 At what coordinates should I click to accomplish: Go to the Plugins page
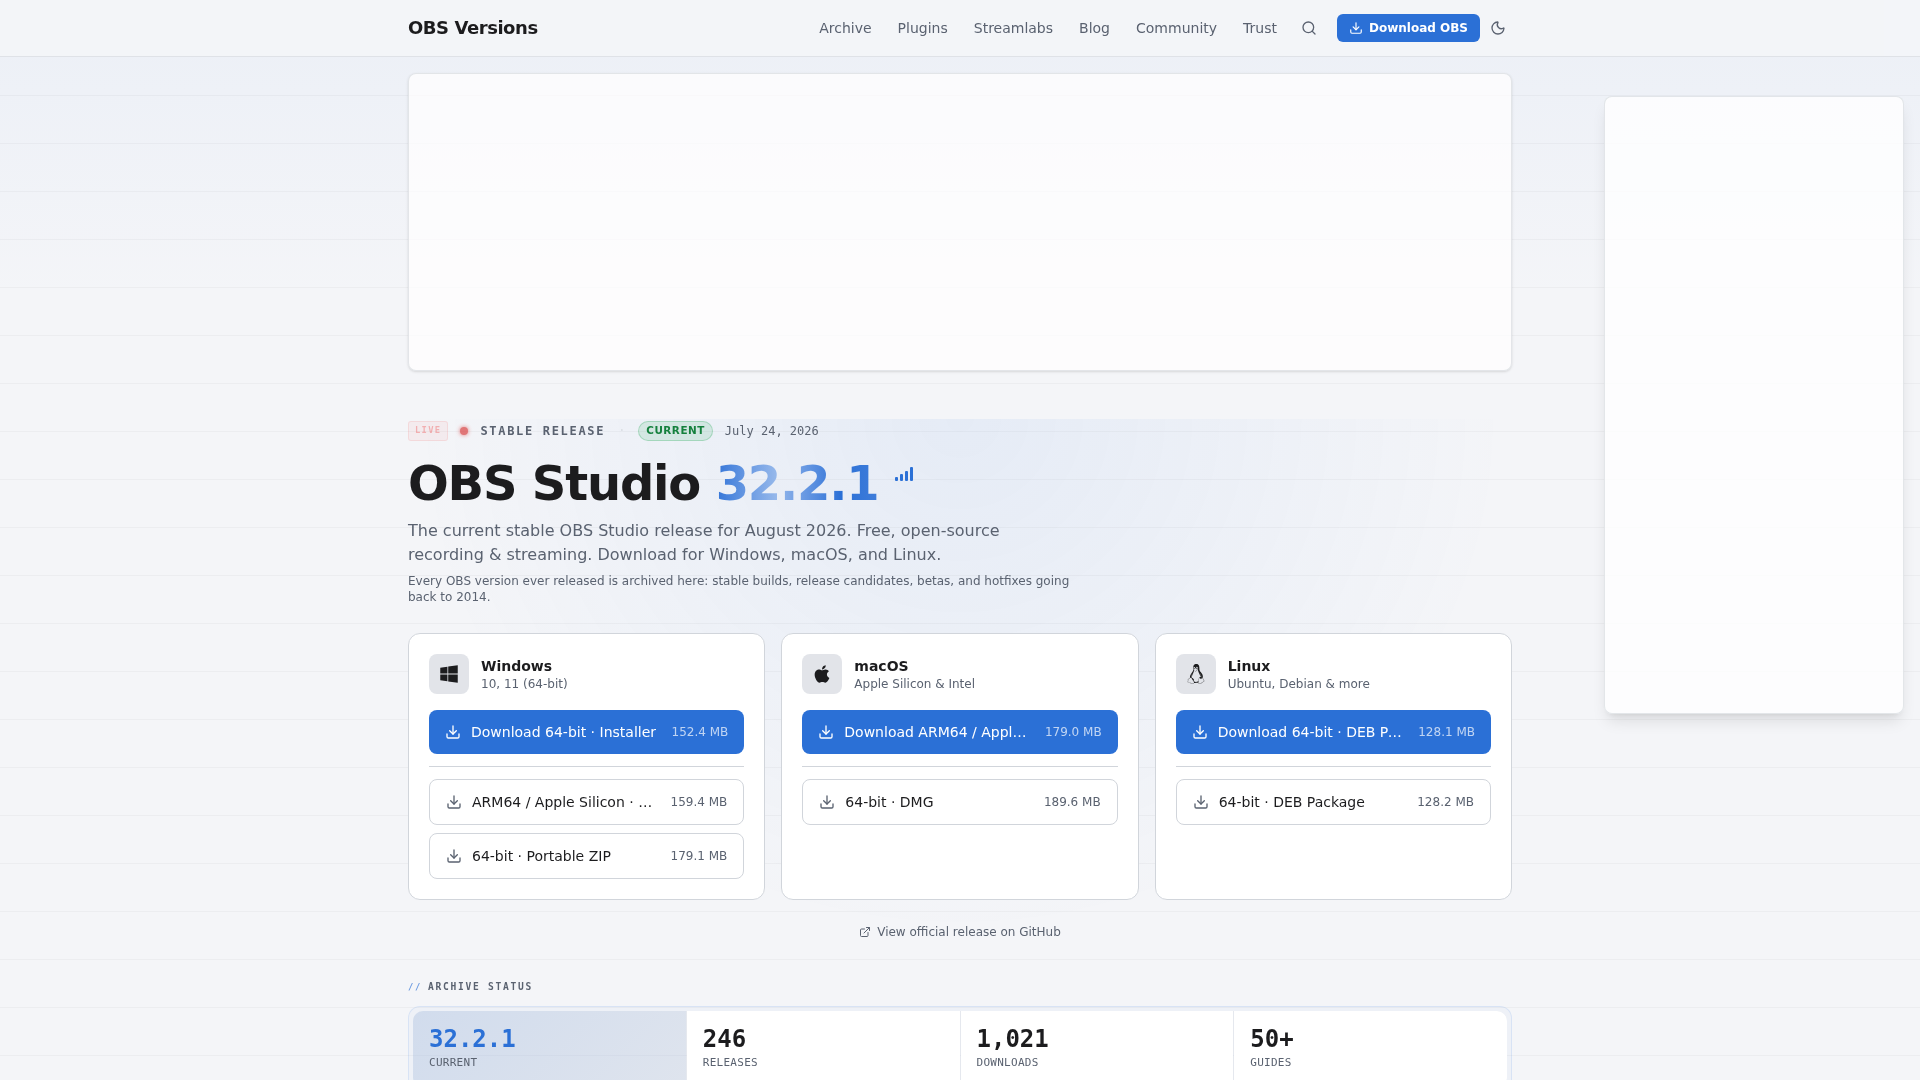(x=922, y=28)
